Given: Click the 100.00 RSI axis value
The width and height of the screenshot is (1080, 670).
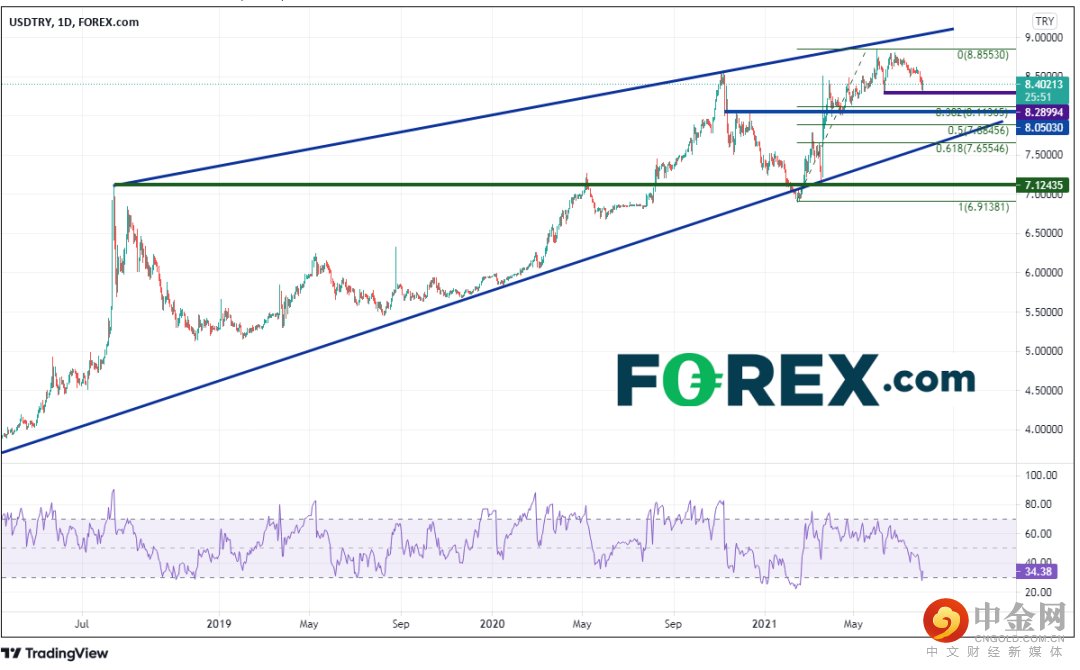Looking at the screenshot, I should tap(1041, 475).
